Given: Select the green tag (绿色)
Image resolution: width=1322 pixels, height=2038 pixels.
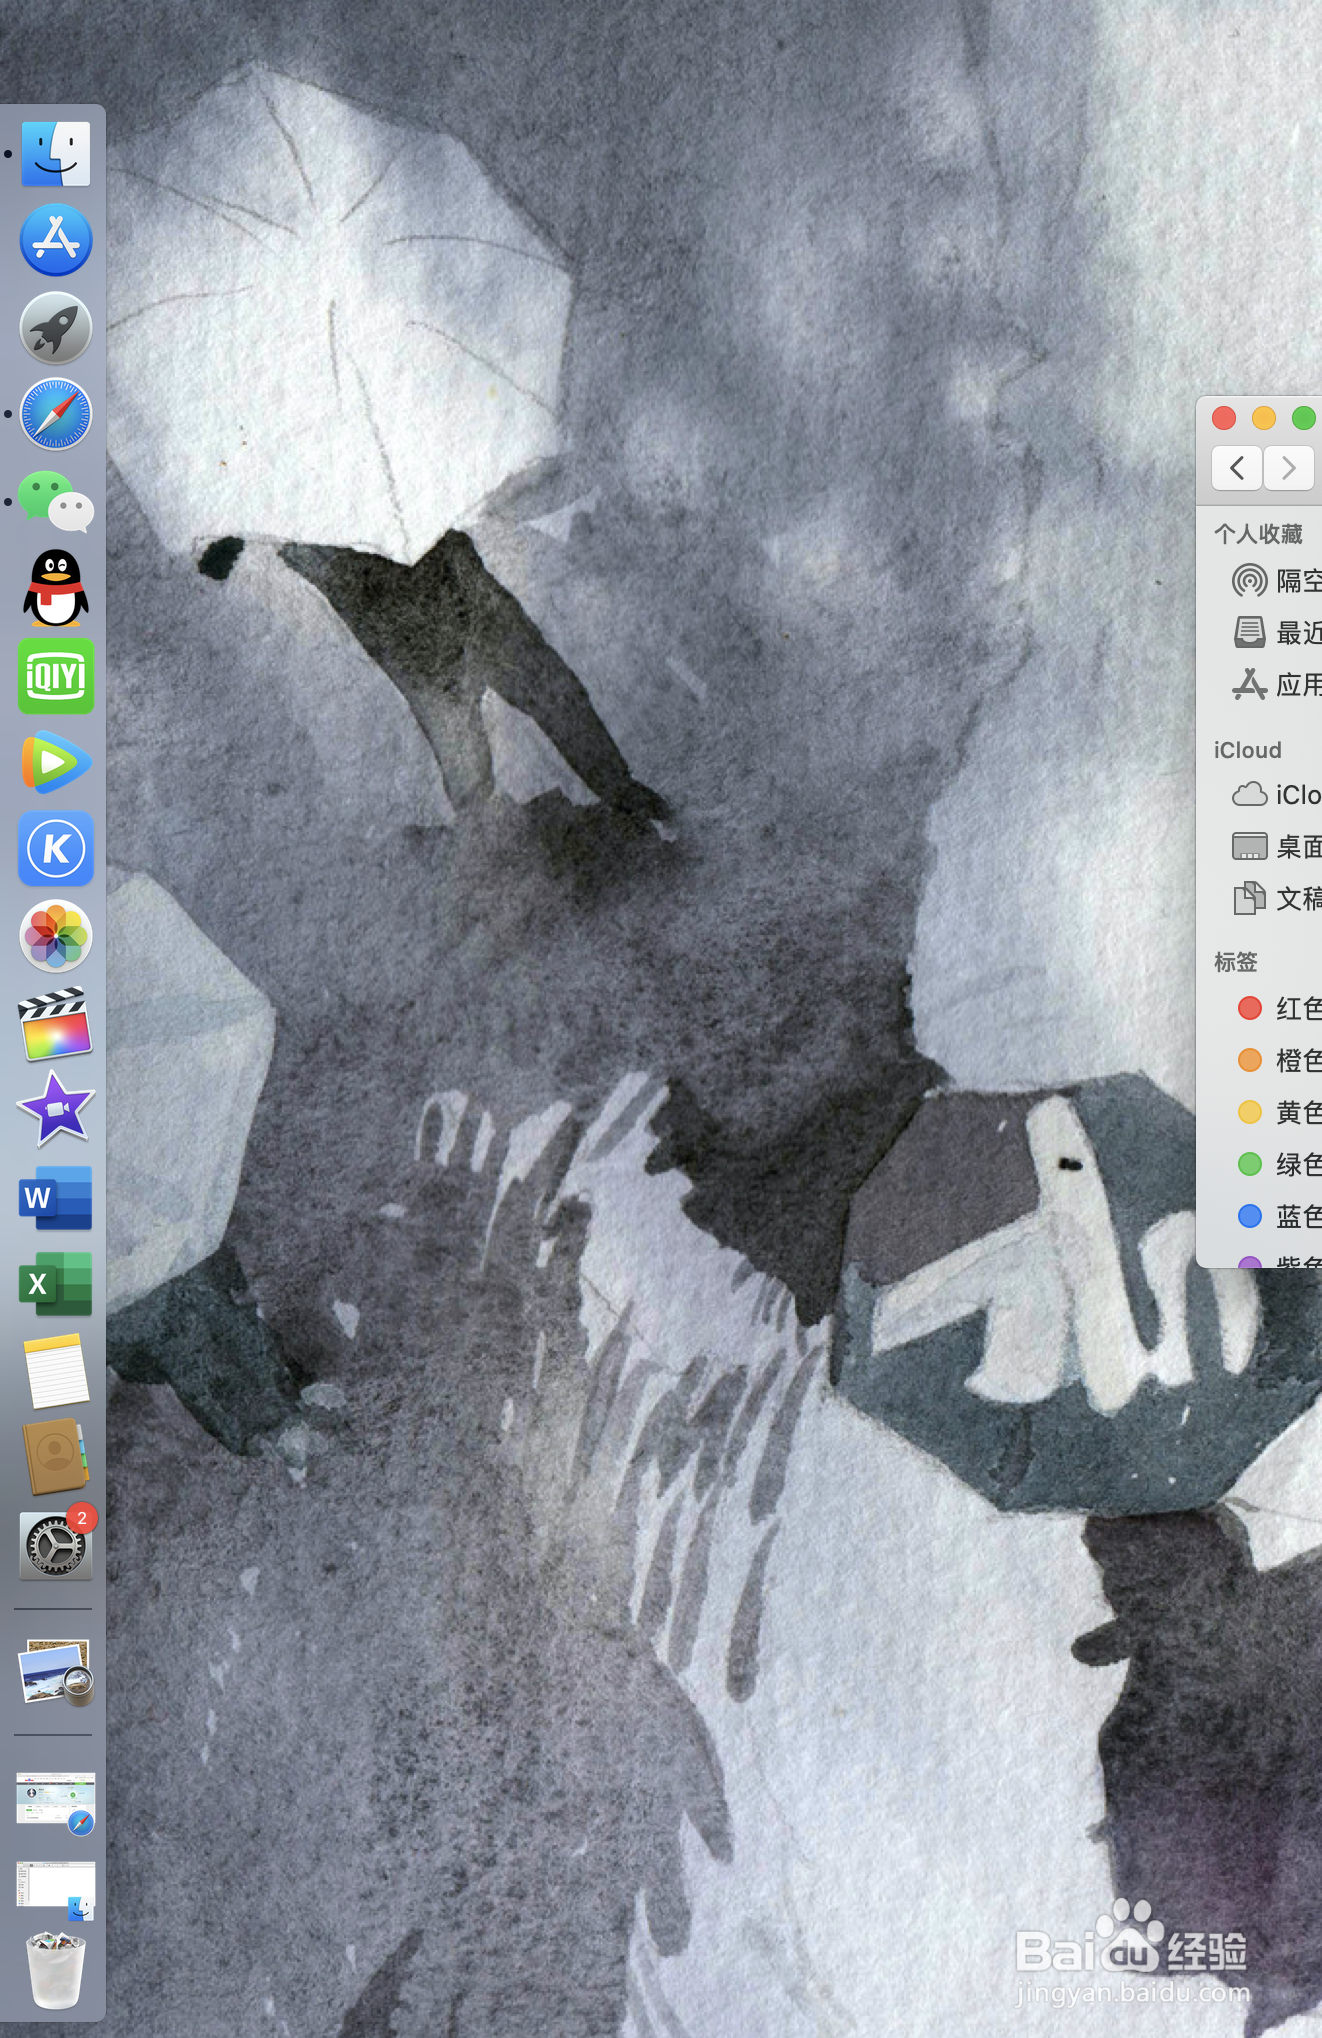Looking at the screenshot, I should tap(1278, 1164).
